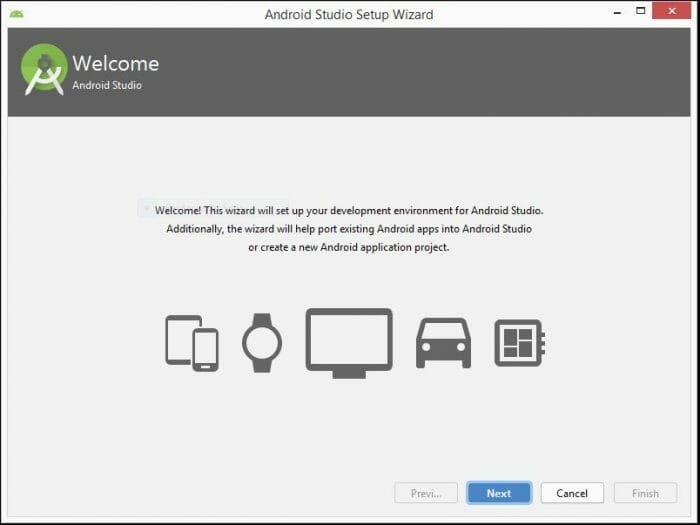Click the text line starting 'Welcome! This wizard'
The image size is (700, 525).
(349, 210)
